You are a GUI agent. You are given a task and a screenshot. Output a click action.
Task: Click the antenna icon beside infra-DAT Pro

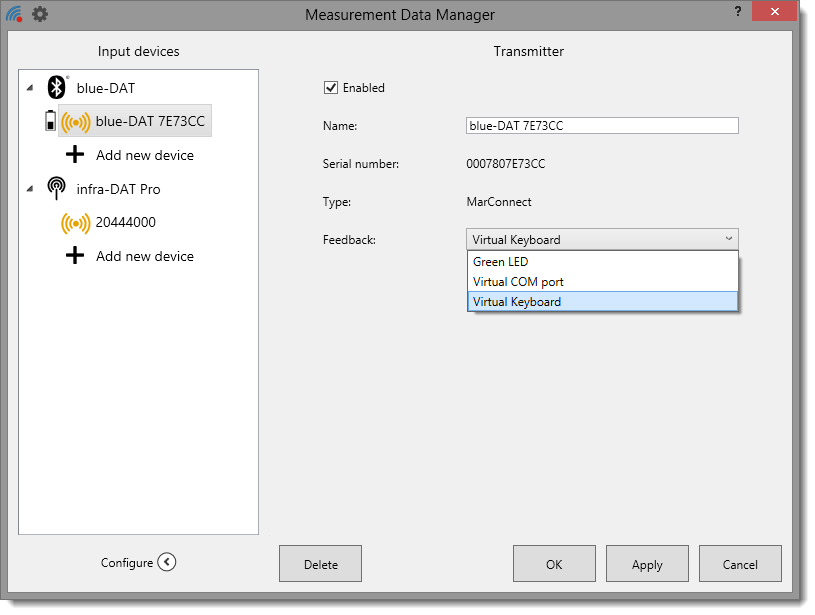(x=56, y=189)
